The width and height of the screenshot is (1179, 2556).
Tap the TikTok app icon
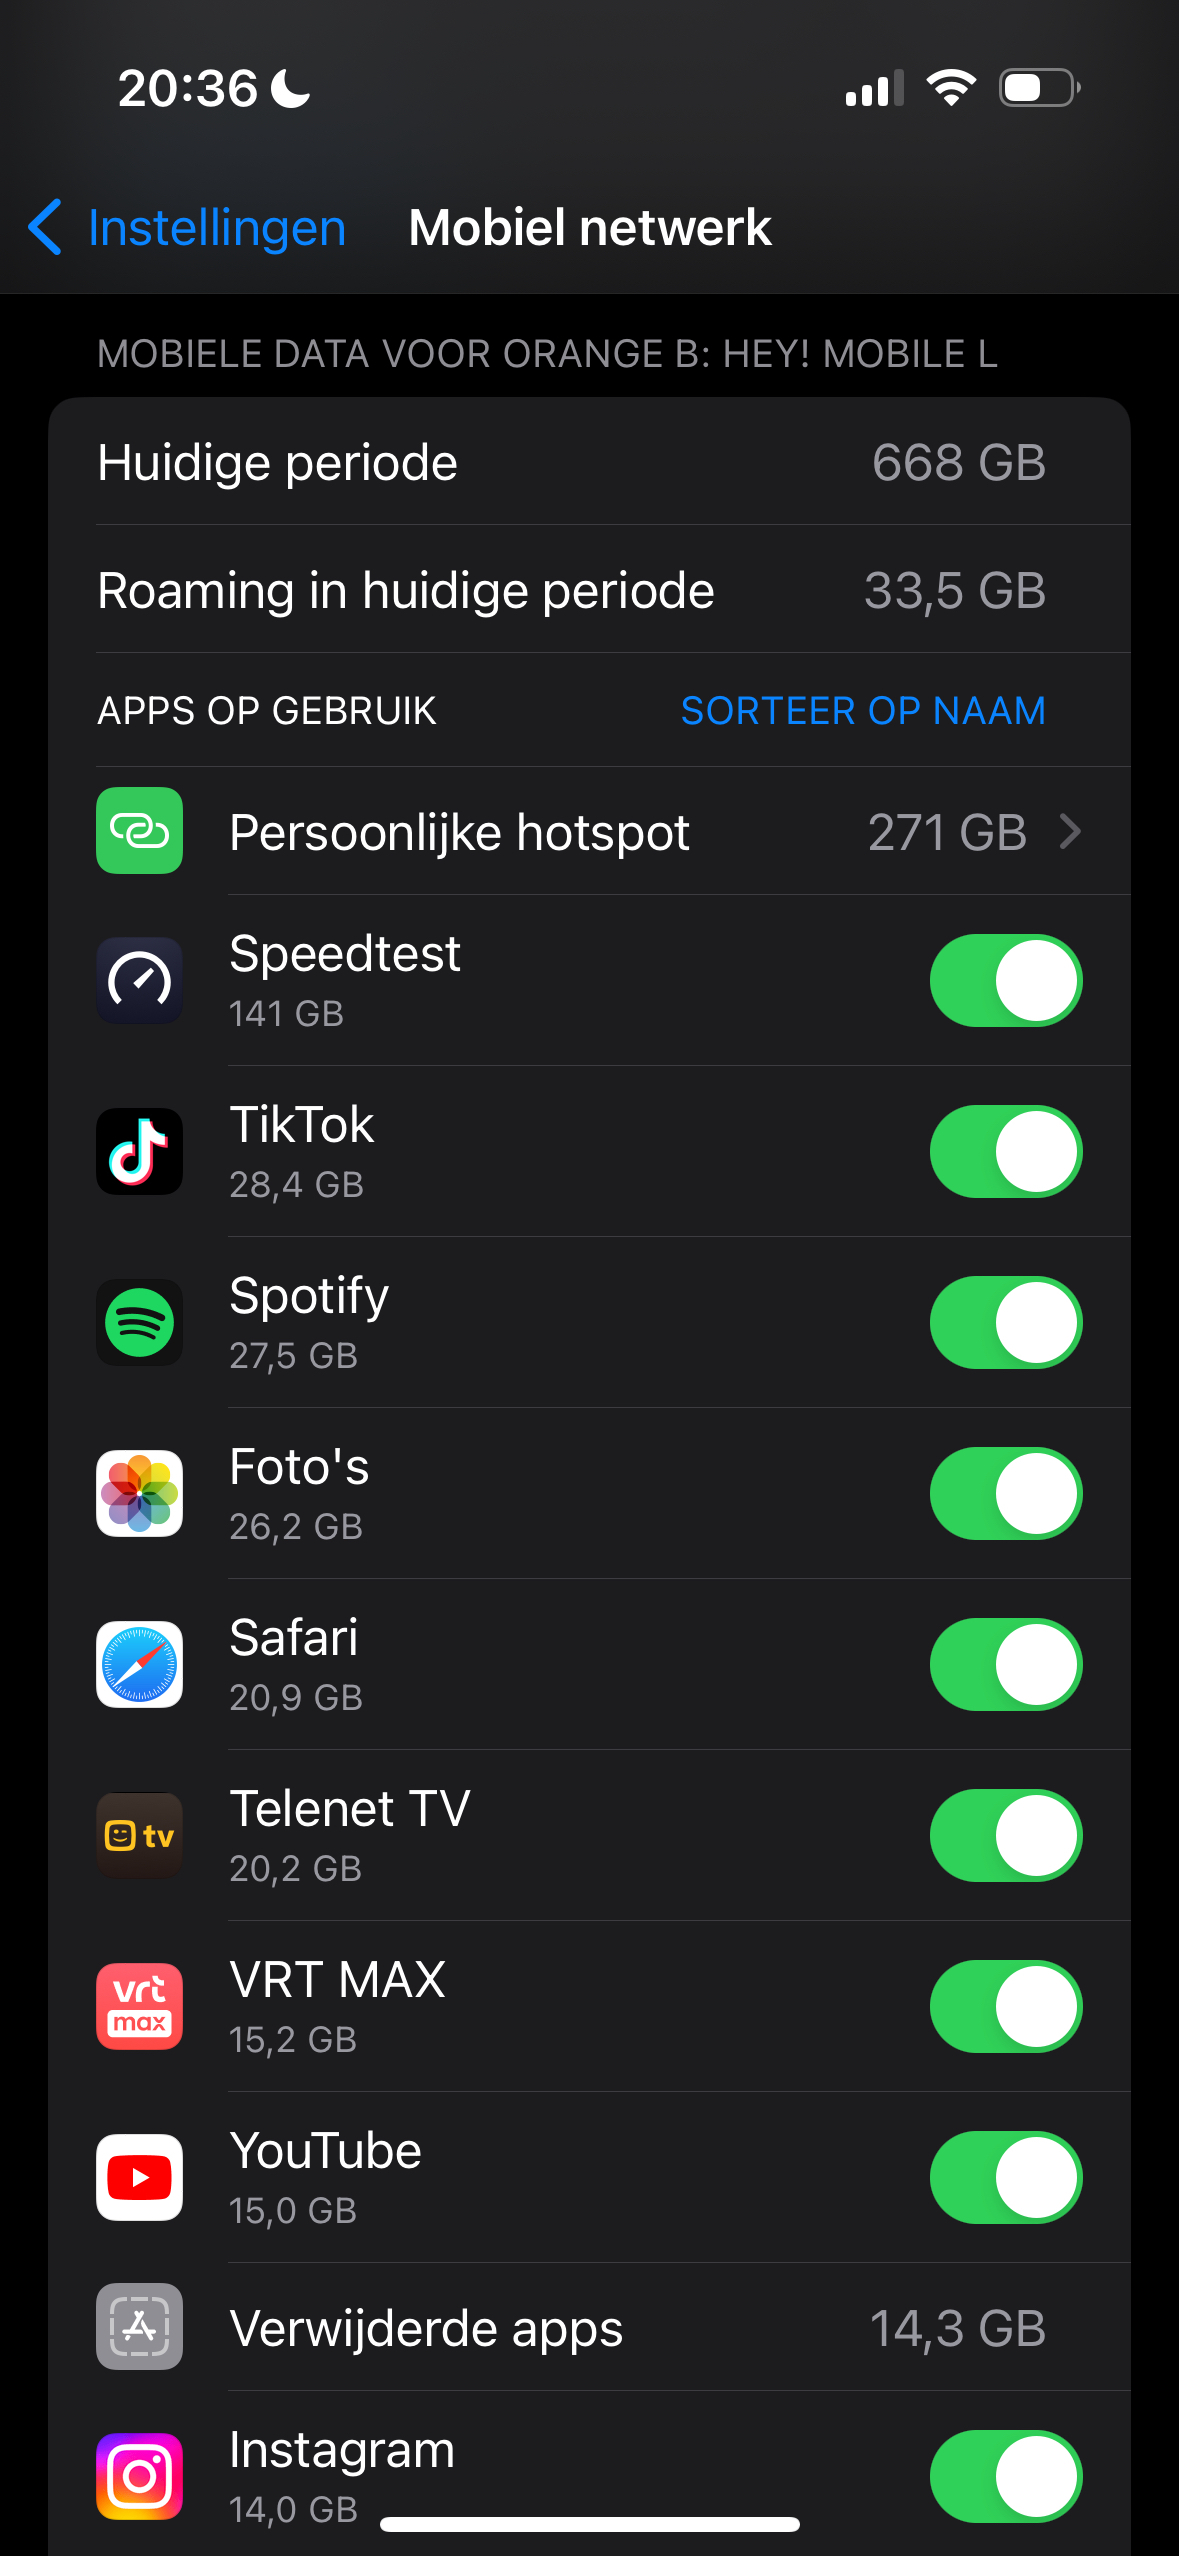pyautogui.click(x=139, y=1152)
